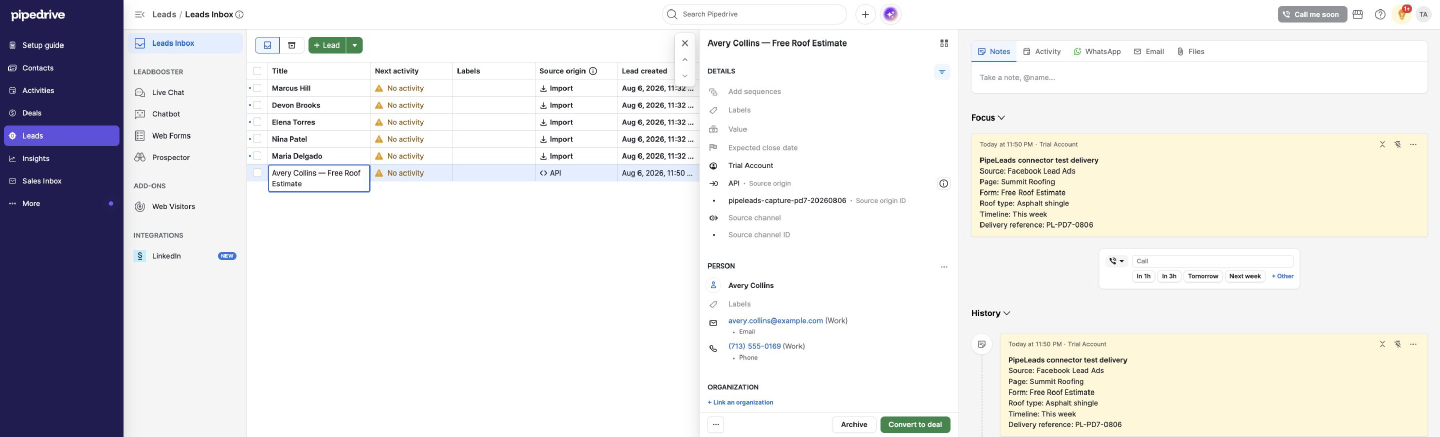Close the lead detail panel with X
The image size is (1440, 437).
[x=685, y=44]
